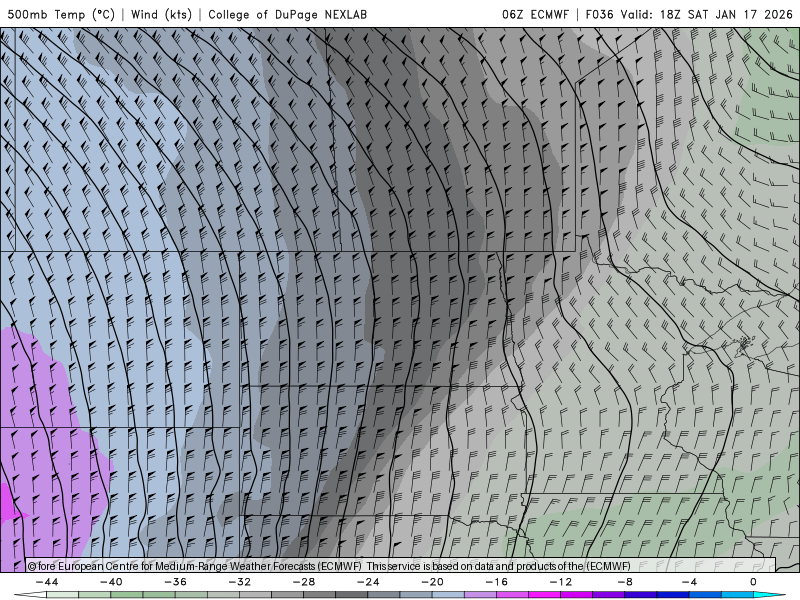Click "College of DuPage NEXLAB" header text

pos(287,14)
